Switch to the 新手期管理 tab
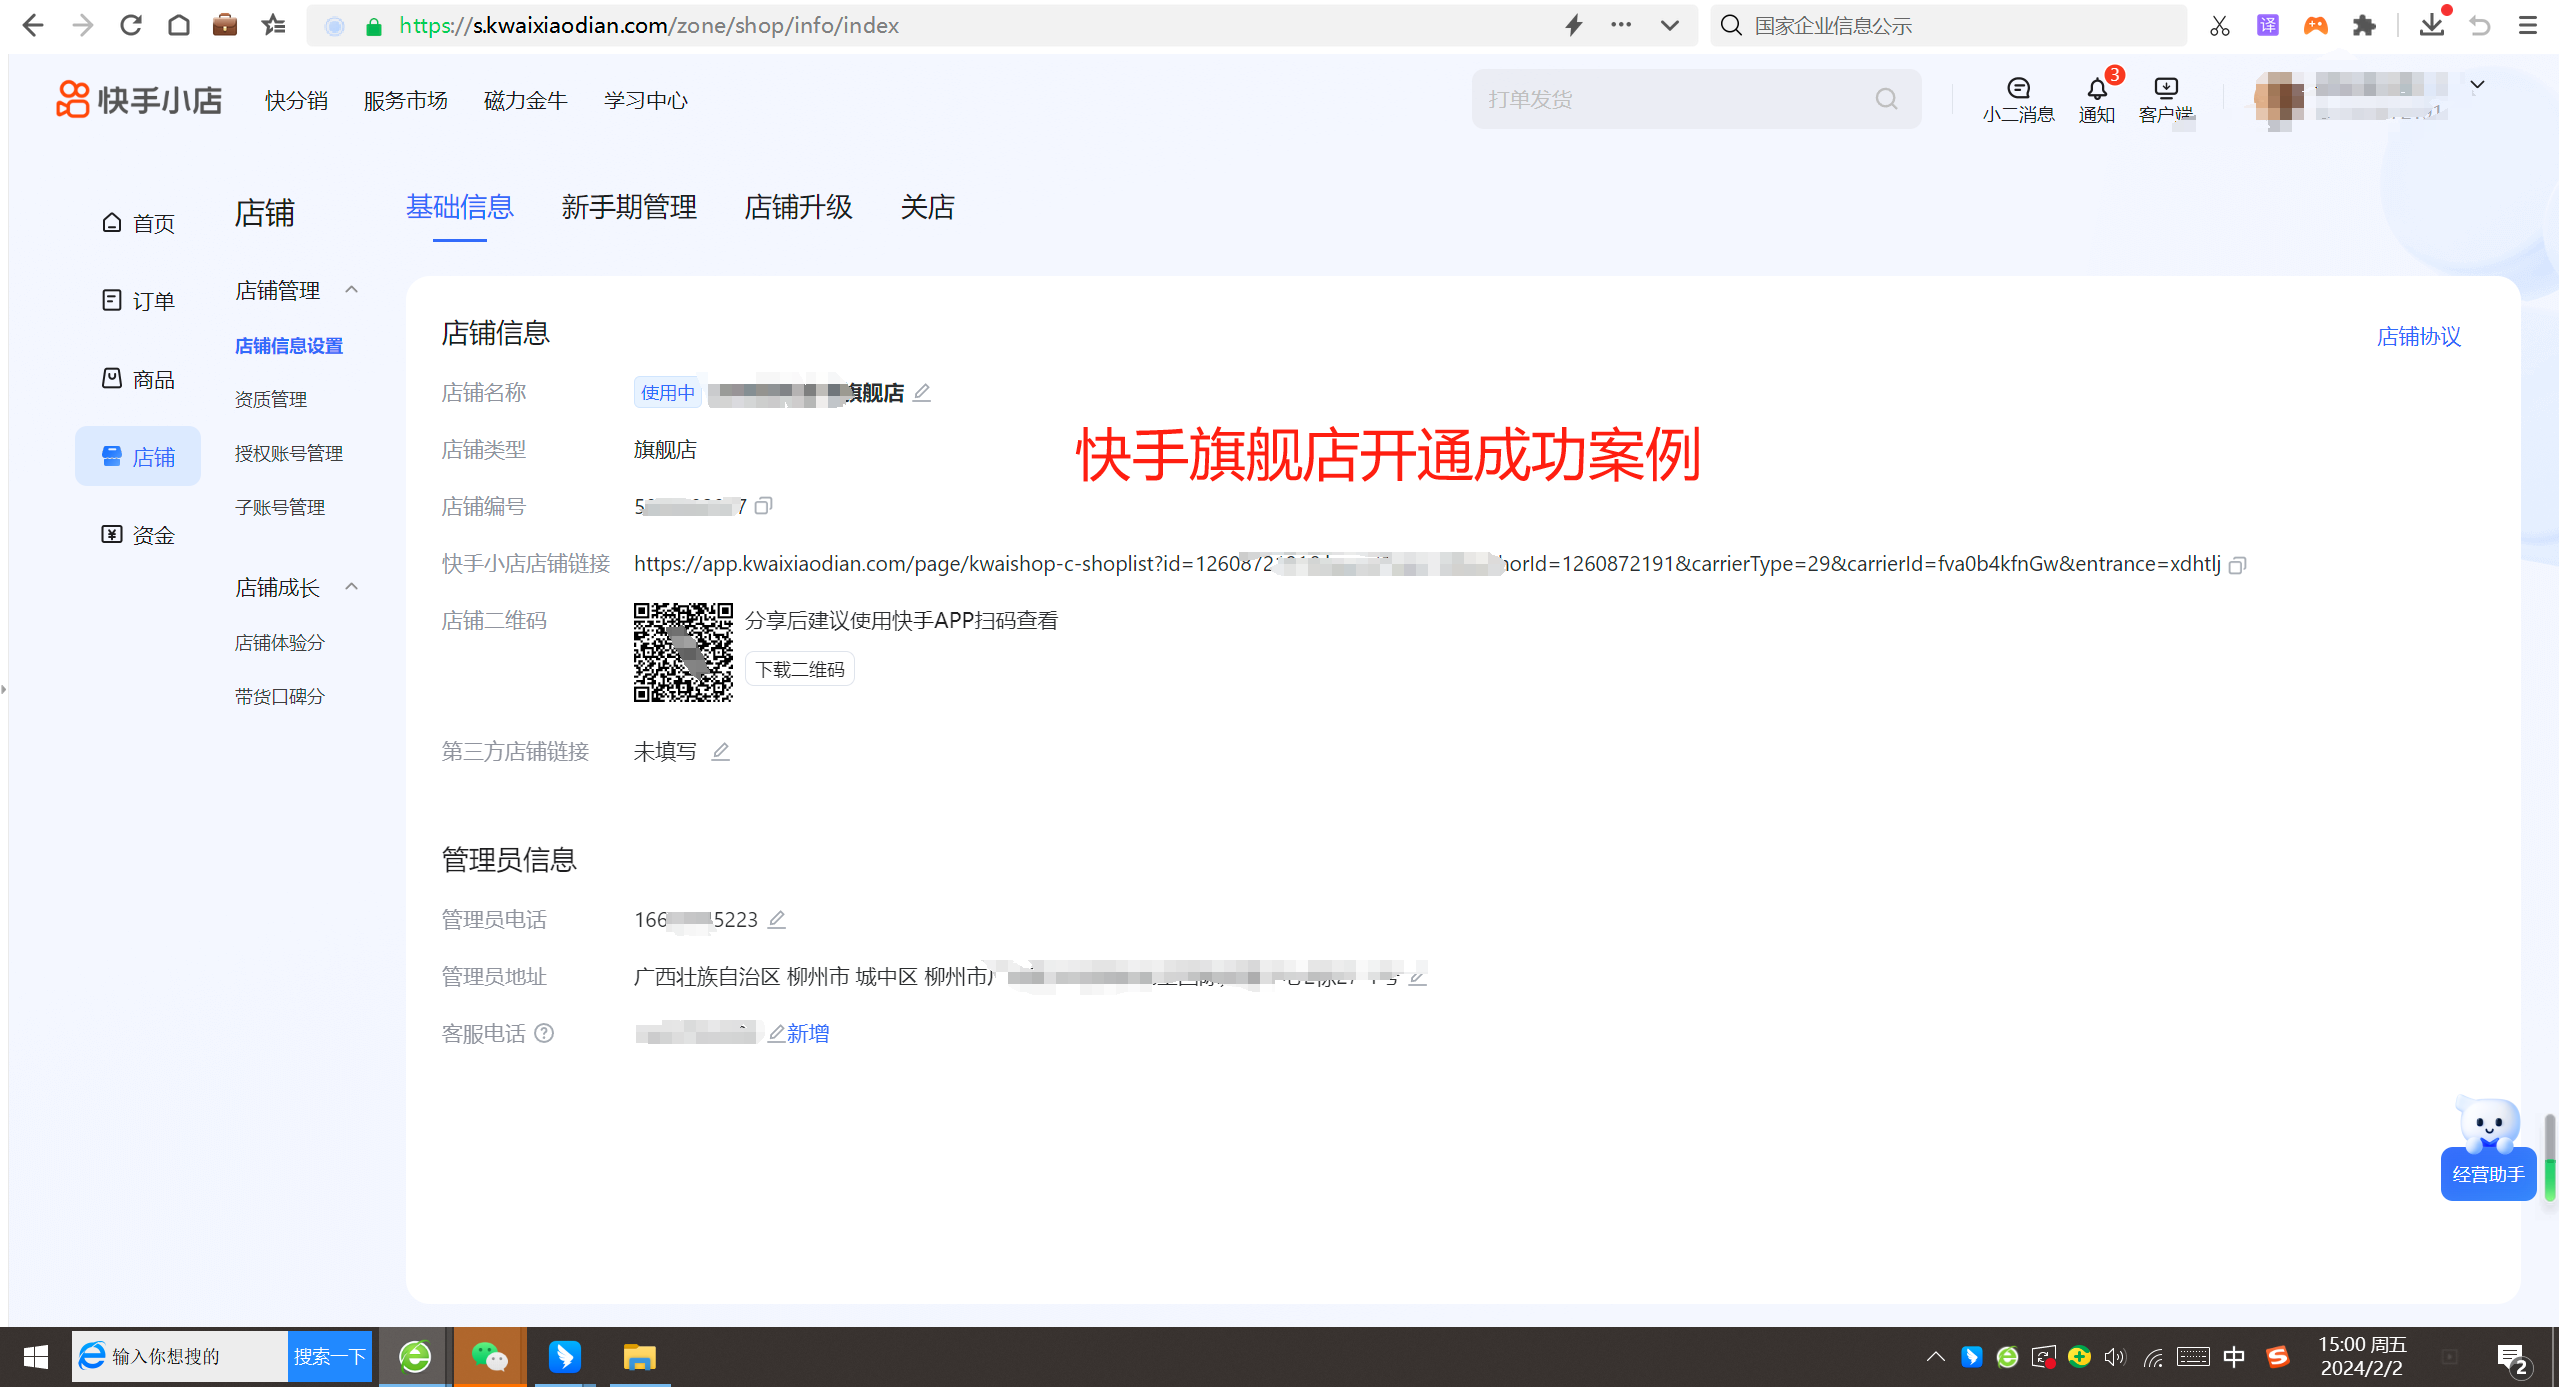The image size is (2559, 1387). tap(629, 207)
